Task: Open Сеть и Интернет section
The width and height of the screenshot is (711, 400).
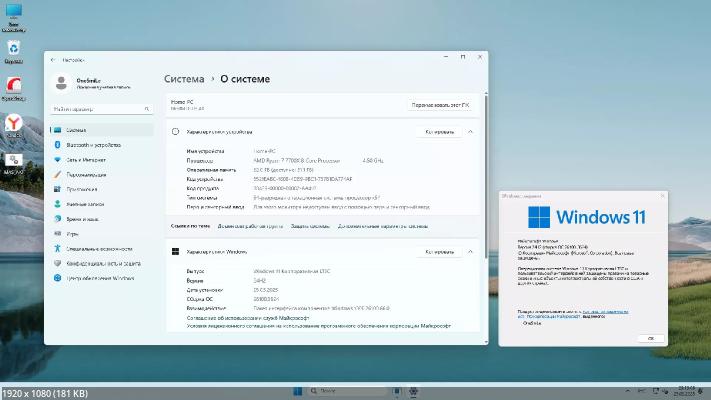Action: 102,160
